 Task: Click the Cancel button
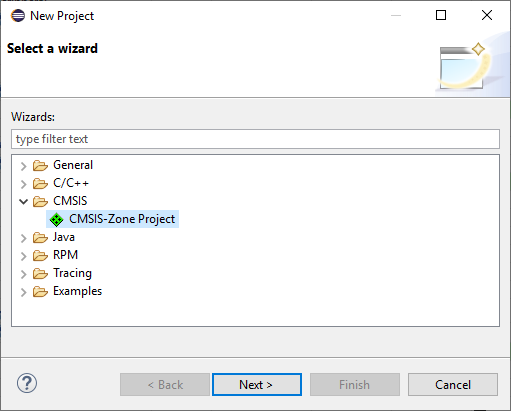pos(453,384)
